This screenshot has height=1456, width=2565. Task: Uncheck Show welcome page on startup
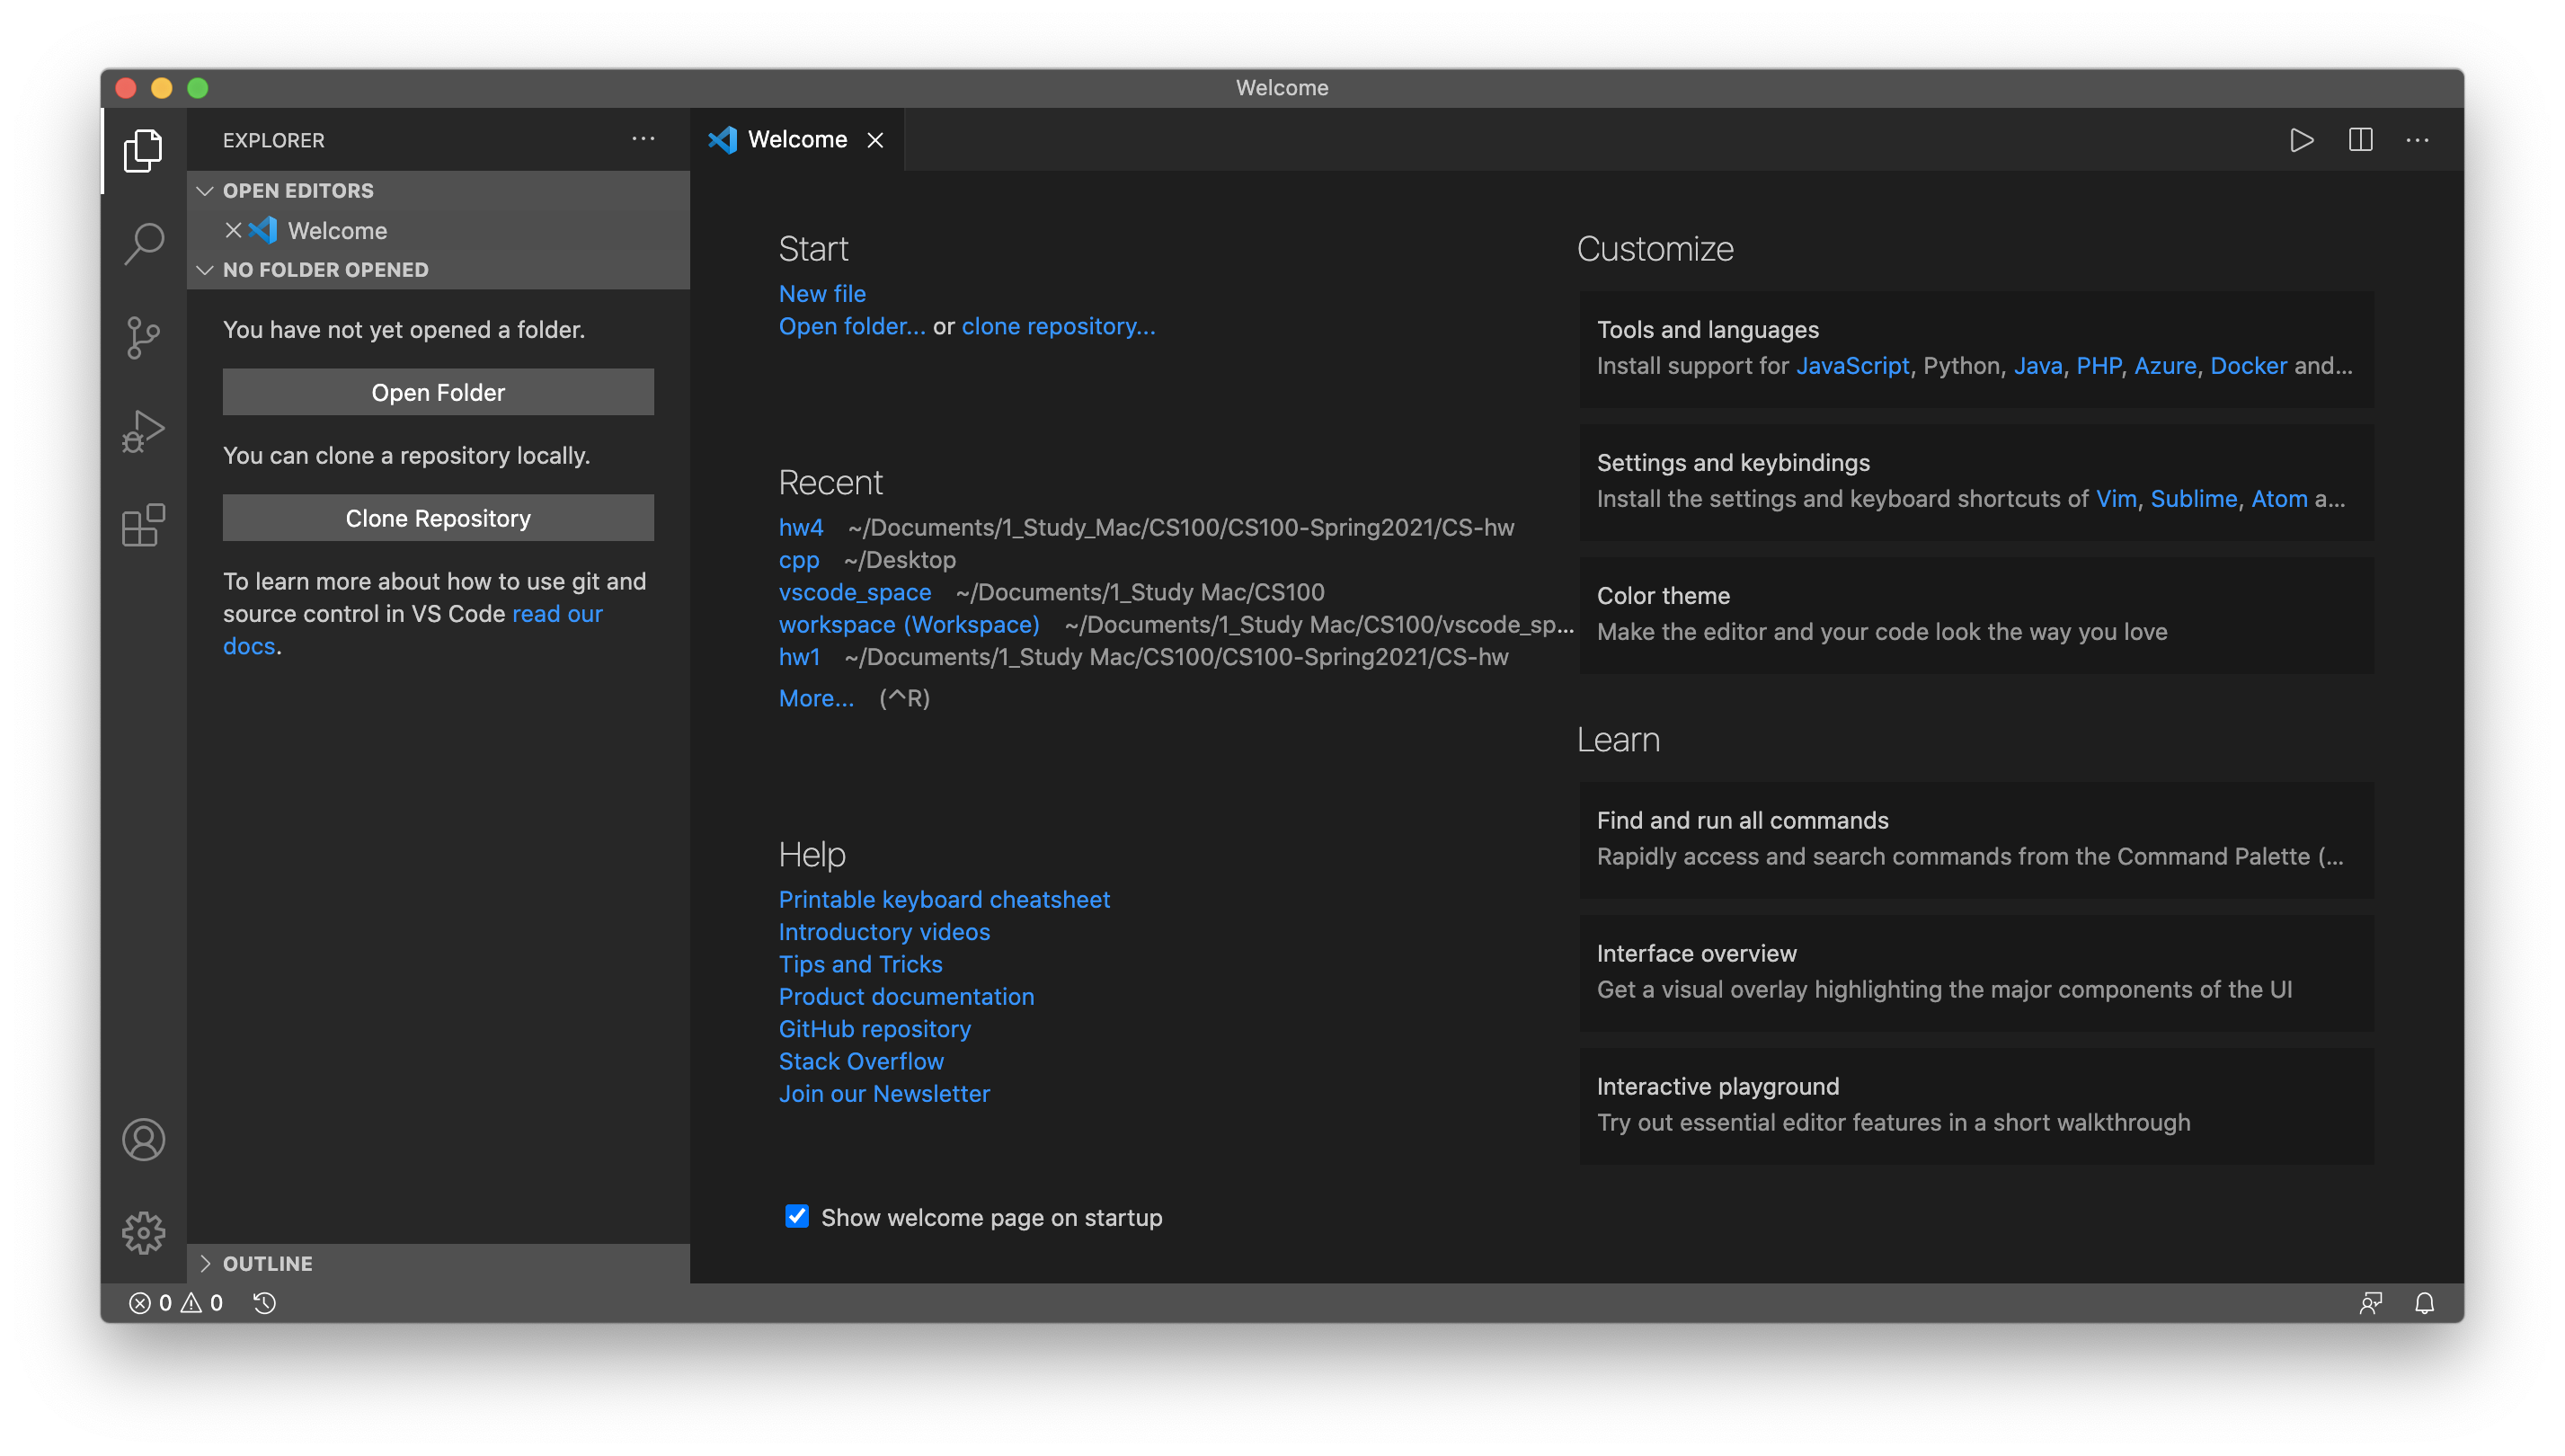point(797,1216)
